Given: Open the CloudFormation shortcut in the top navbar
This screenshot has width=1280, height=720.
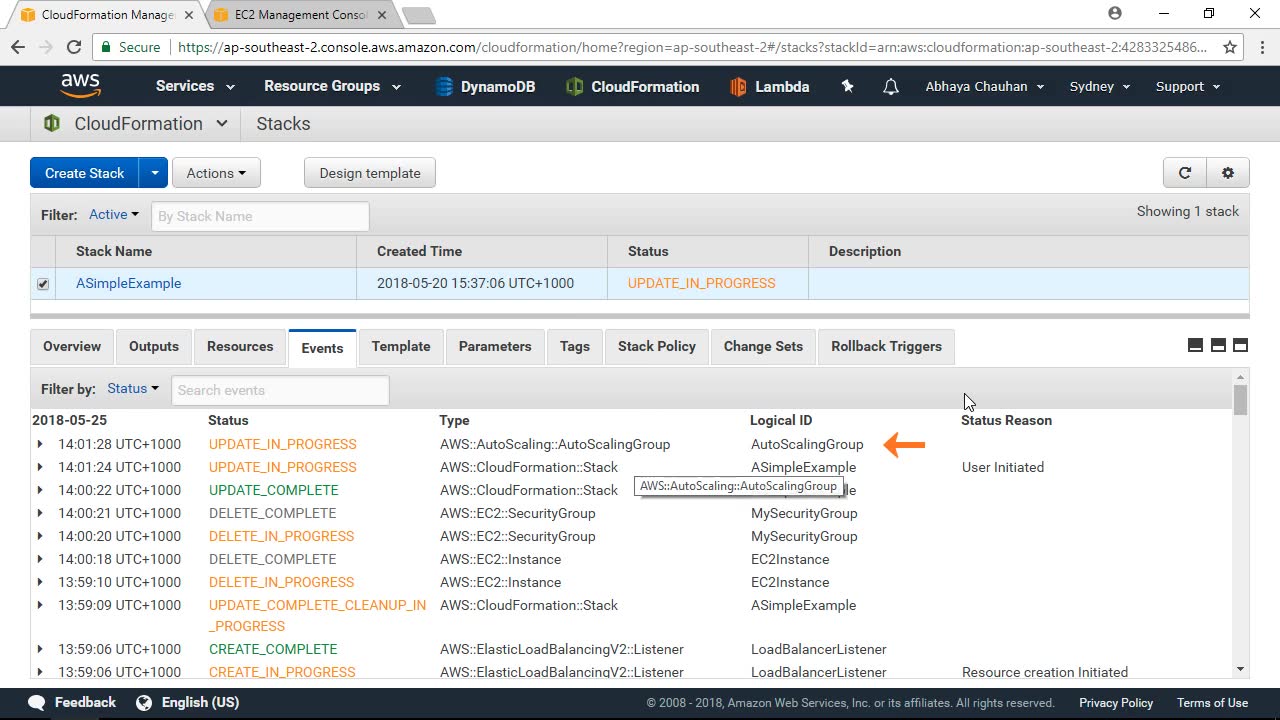Looking at the screenshot, I should [x=632, y=87].
